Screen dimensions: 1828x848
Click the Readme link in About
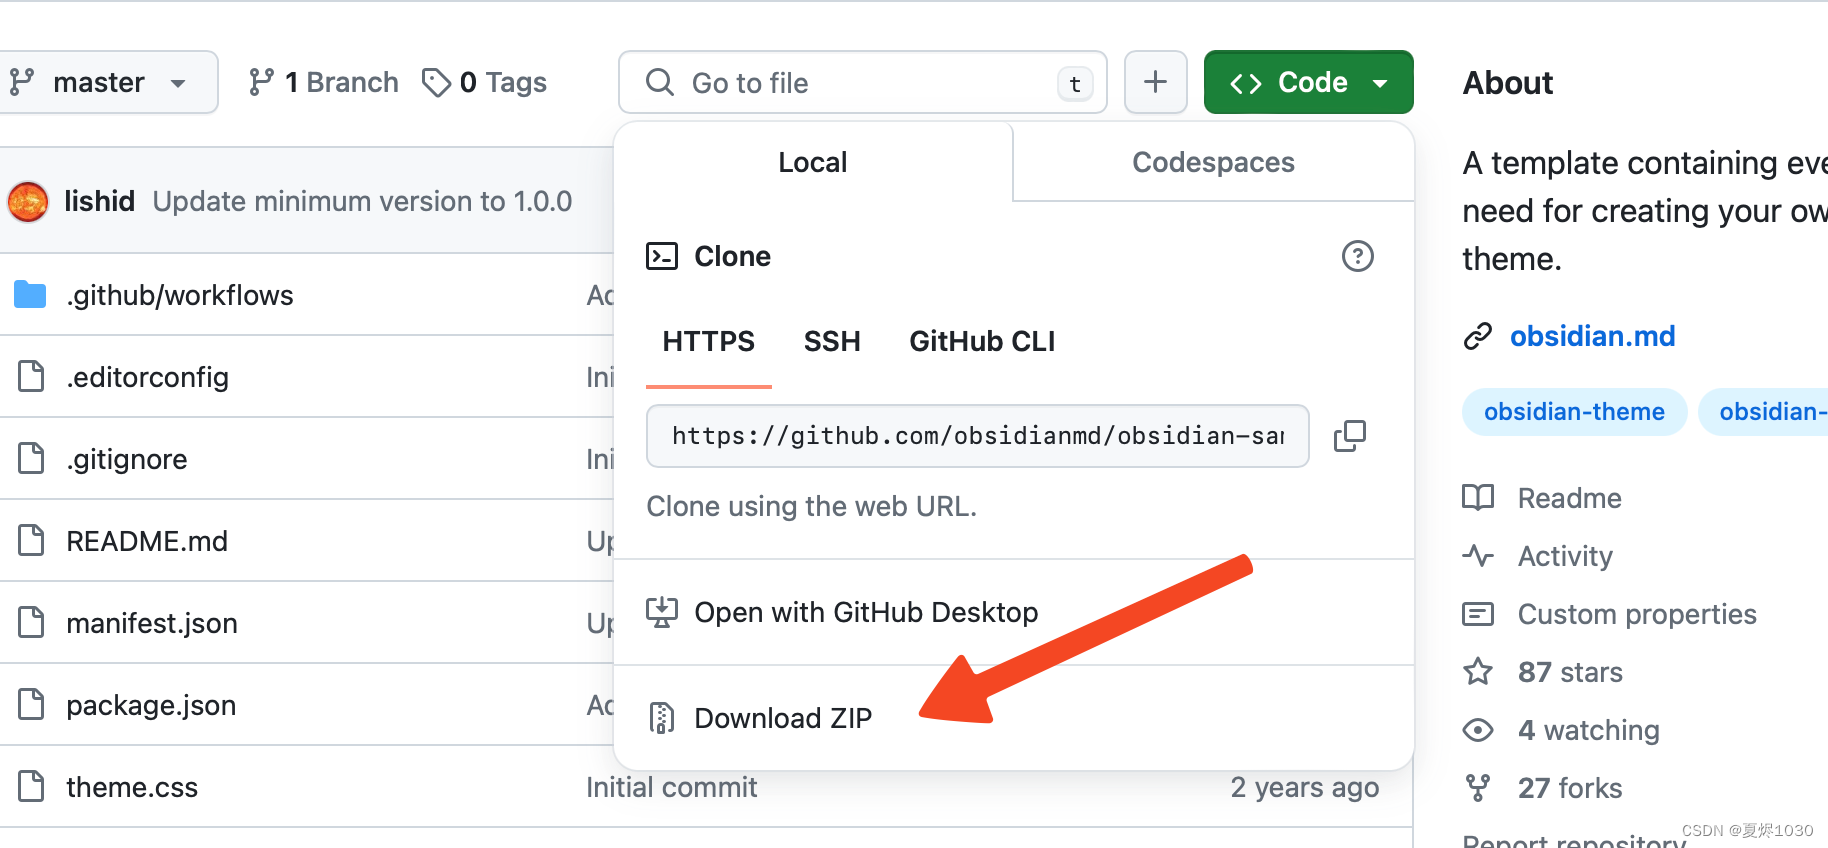1569,498
